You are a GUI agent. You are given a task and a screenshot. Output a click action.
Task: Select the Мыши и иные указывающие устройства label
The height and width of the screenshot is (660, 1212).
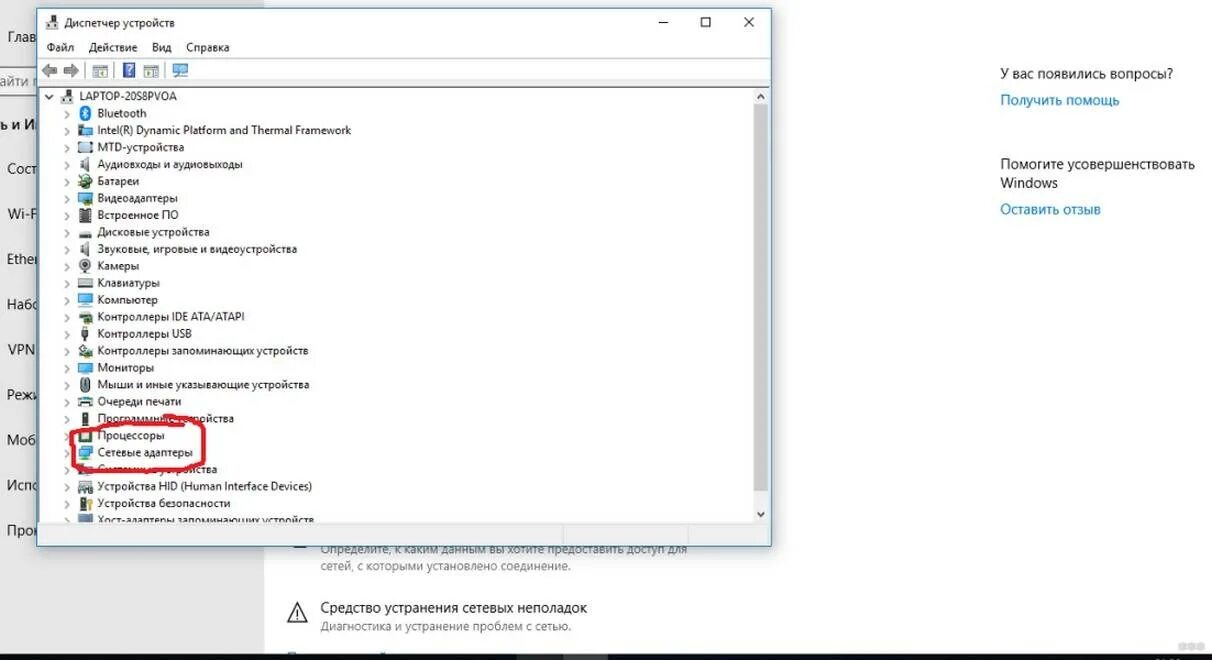tap(203, 384)
